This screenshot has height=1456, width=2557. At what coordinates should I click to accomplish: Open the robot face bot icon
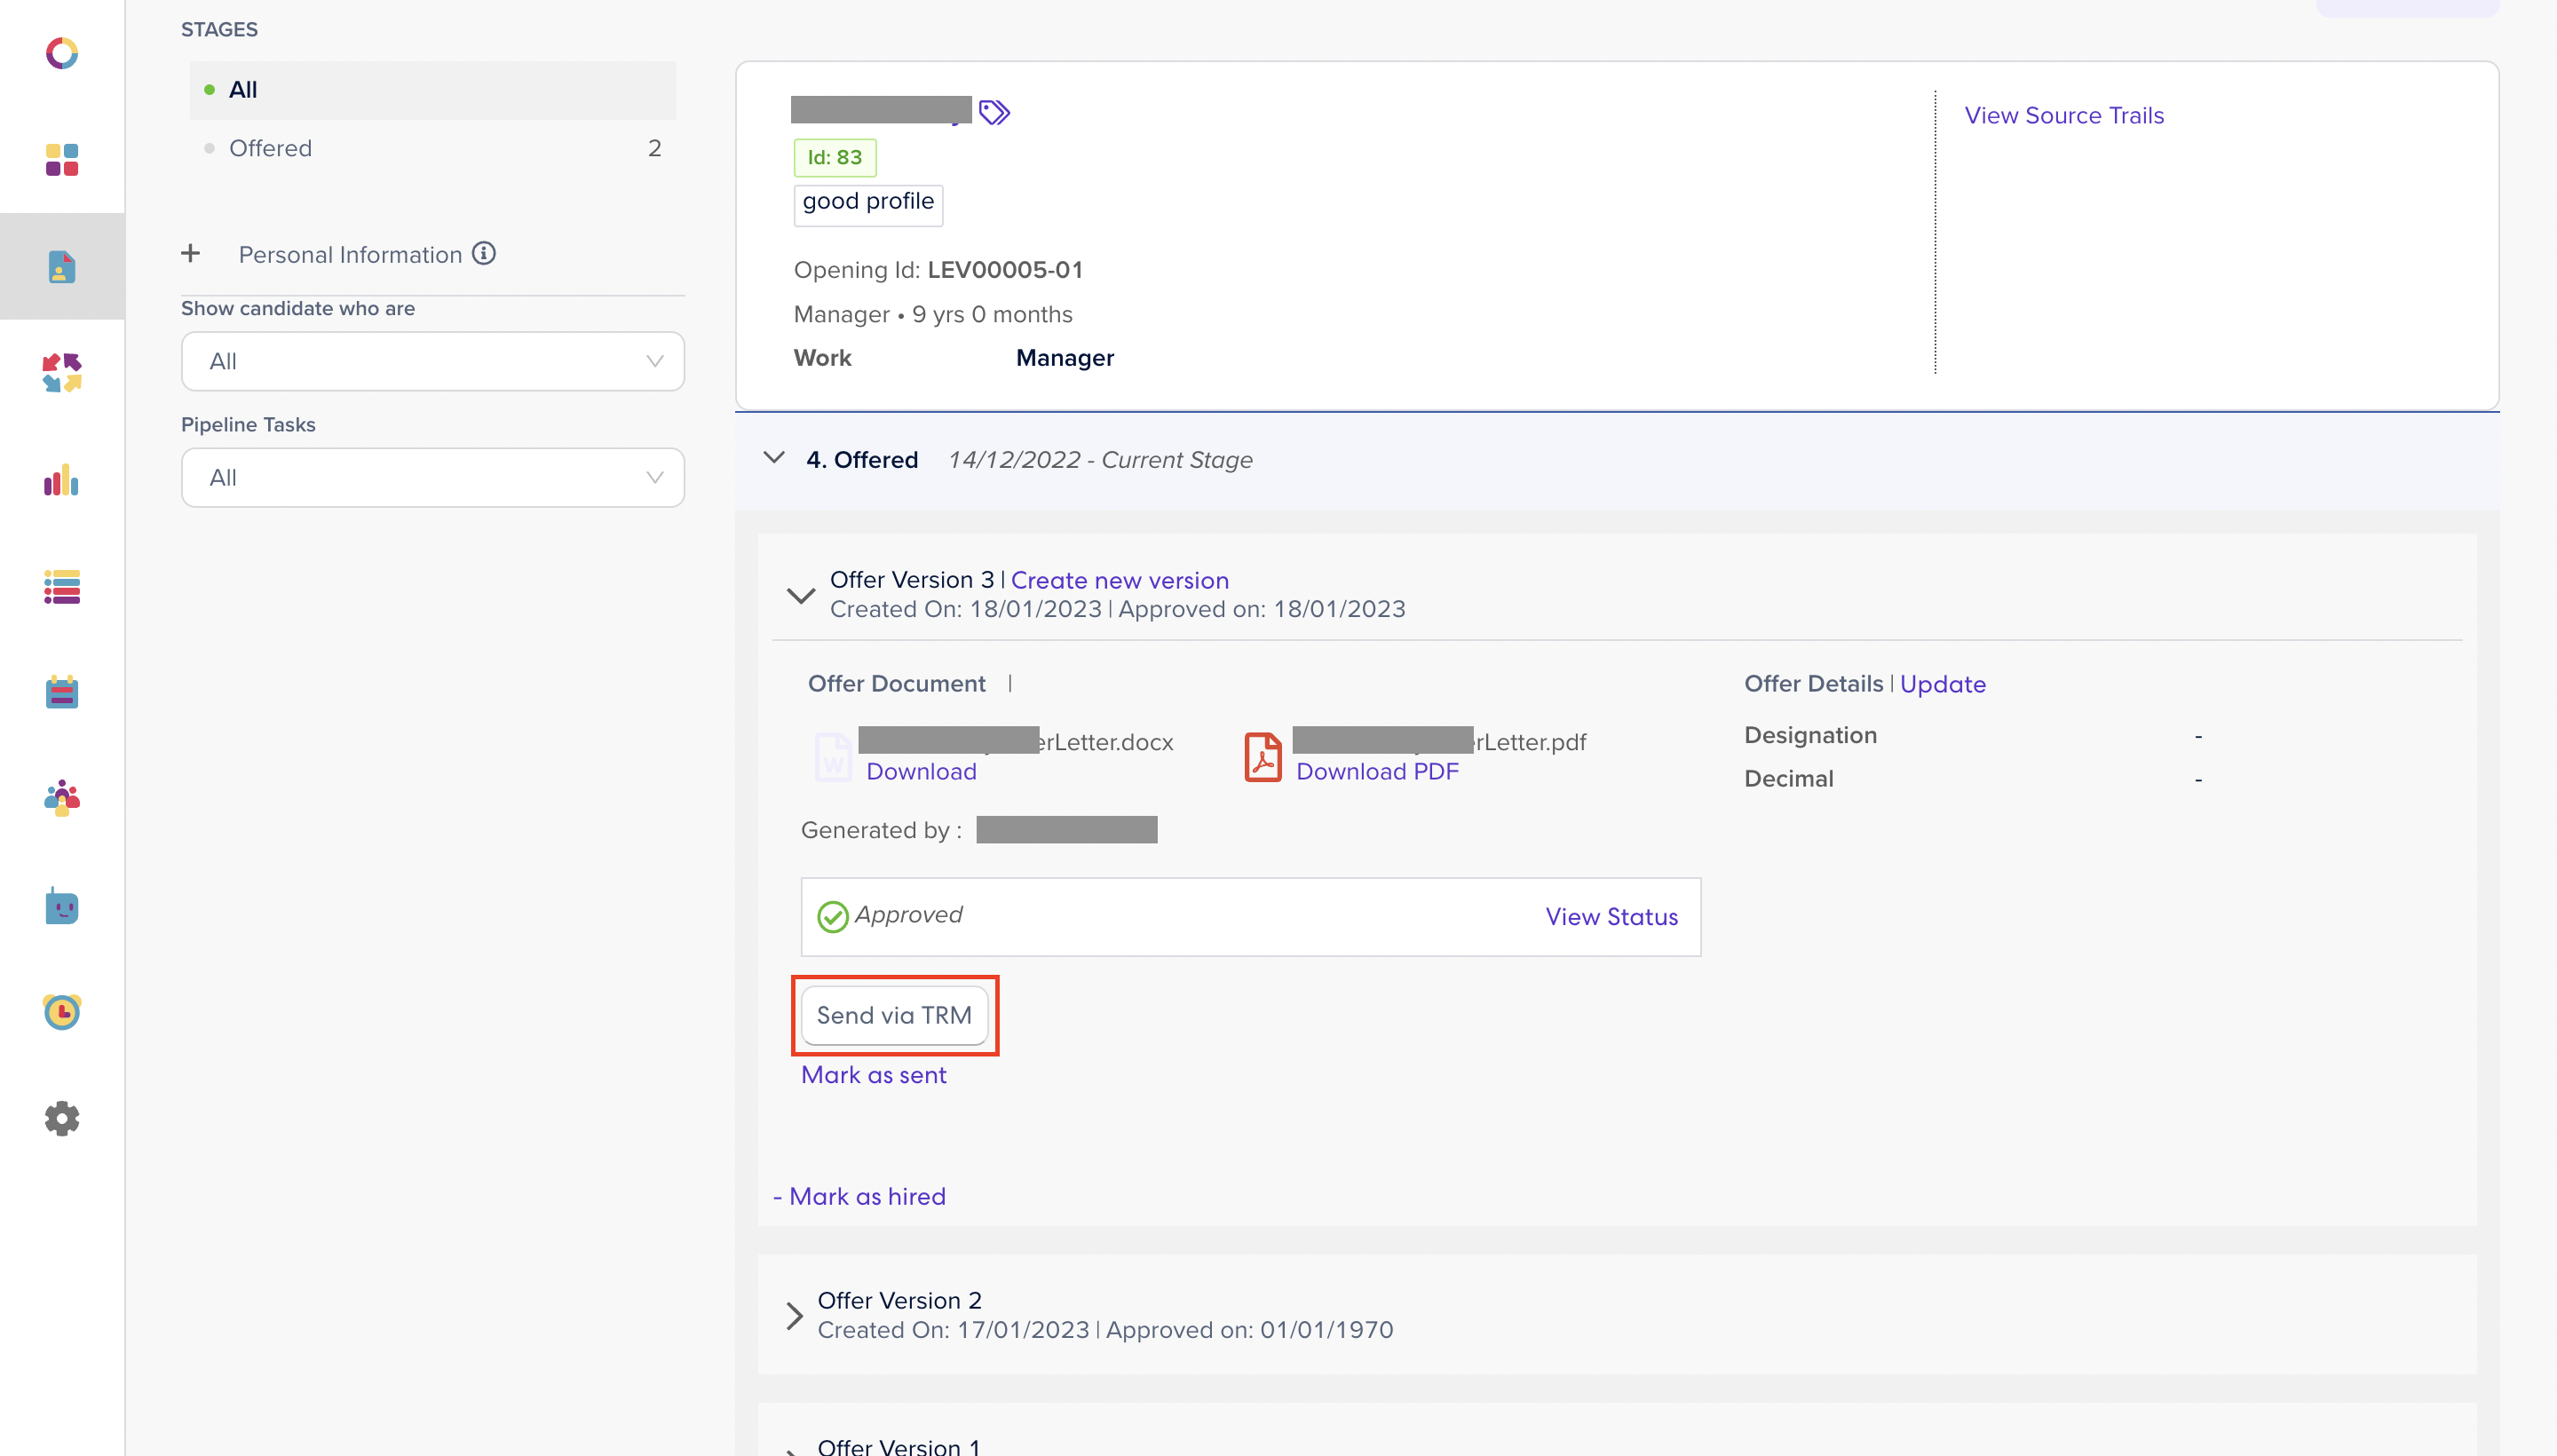point(62,906)
